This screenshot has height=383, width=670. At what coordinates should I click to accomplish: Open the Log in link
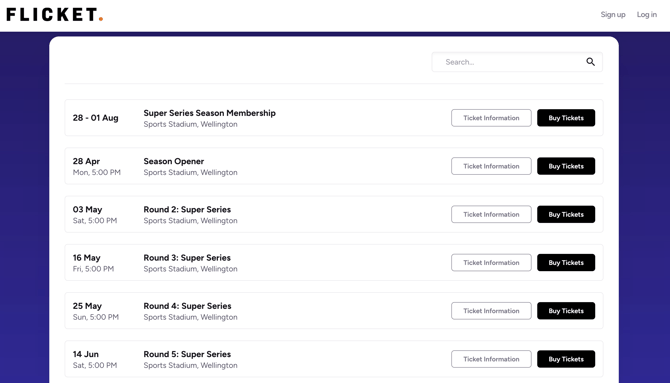pyautogui.click(x=646, y=15)
